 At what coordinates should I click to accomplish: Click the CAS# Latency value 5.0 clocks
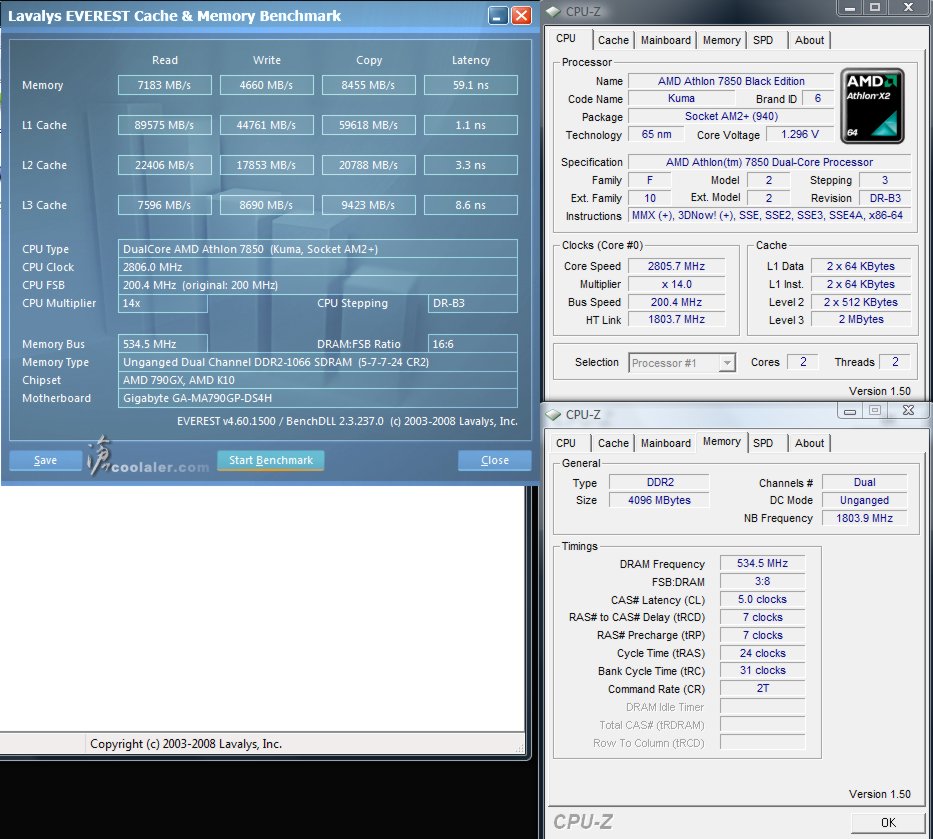[762, 599]
